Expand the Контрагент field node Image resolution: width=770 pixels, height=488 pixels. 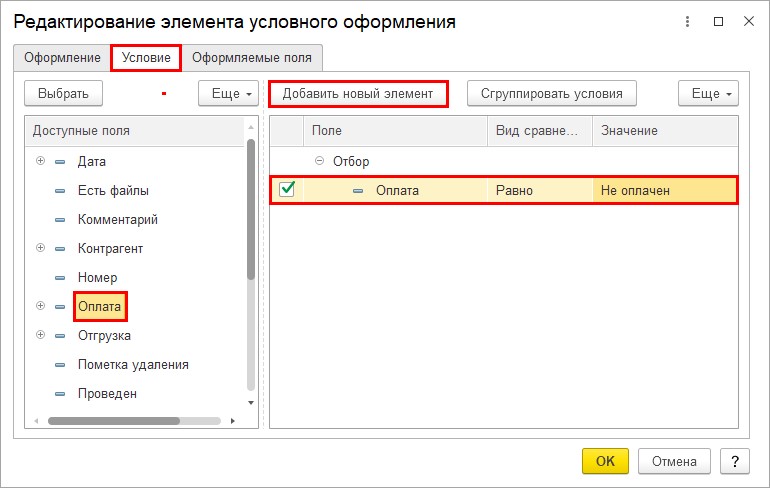(40, 248)
